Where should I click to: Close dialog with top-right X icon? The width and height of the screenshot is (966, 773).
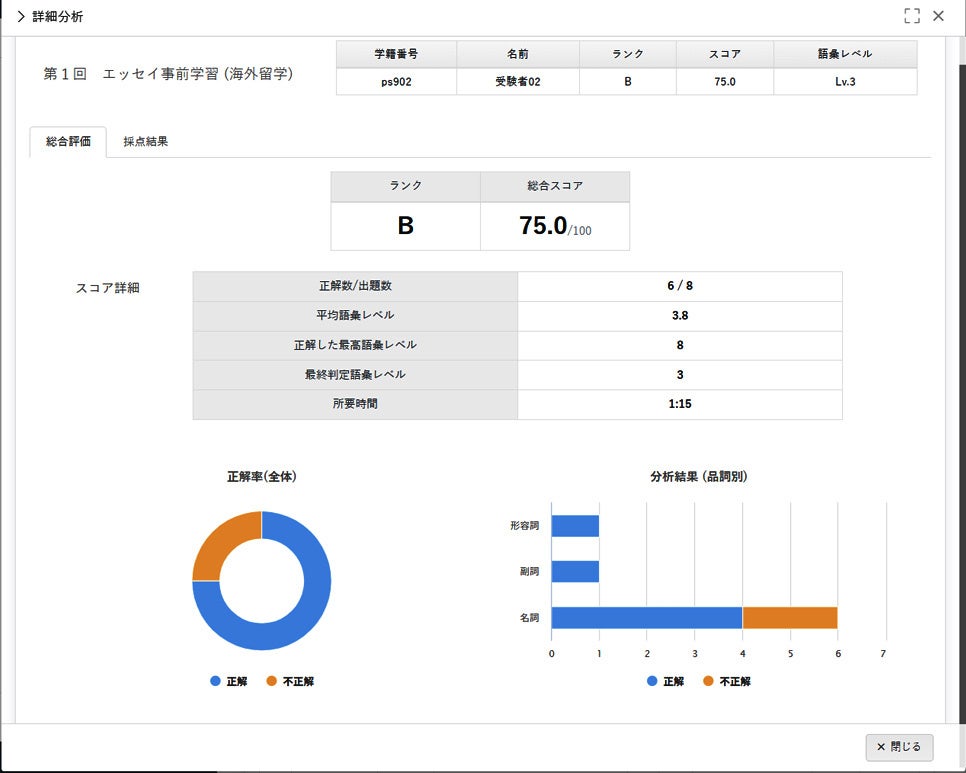tap(938, 16)
